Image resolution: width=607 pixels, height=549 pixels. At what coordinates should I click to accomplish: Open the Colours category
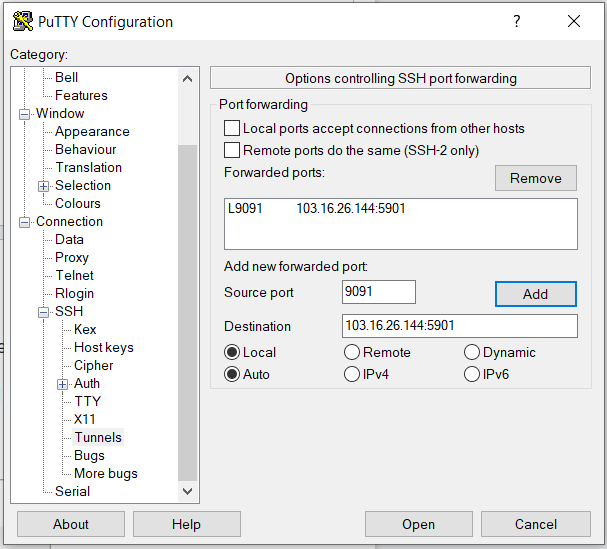[x=78, y=203]
